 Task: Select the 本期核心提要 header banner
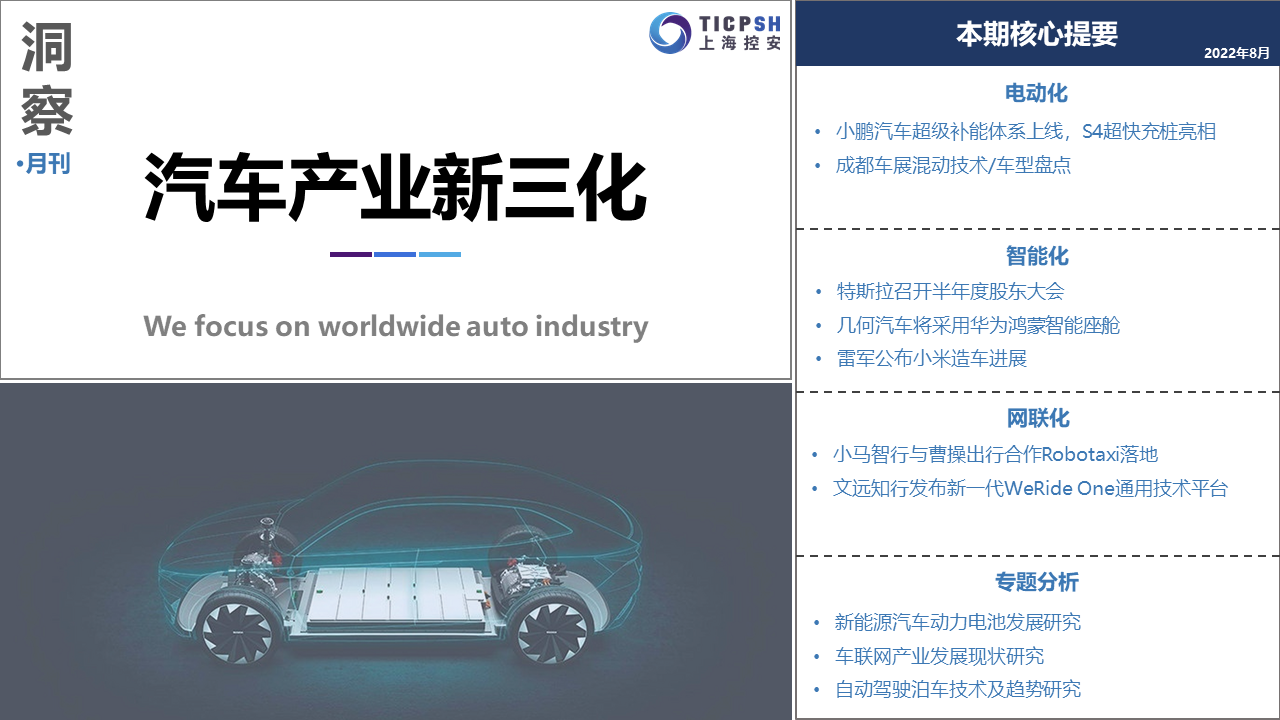click(1037, 33)
